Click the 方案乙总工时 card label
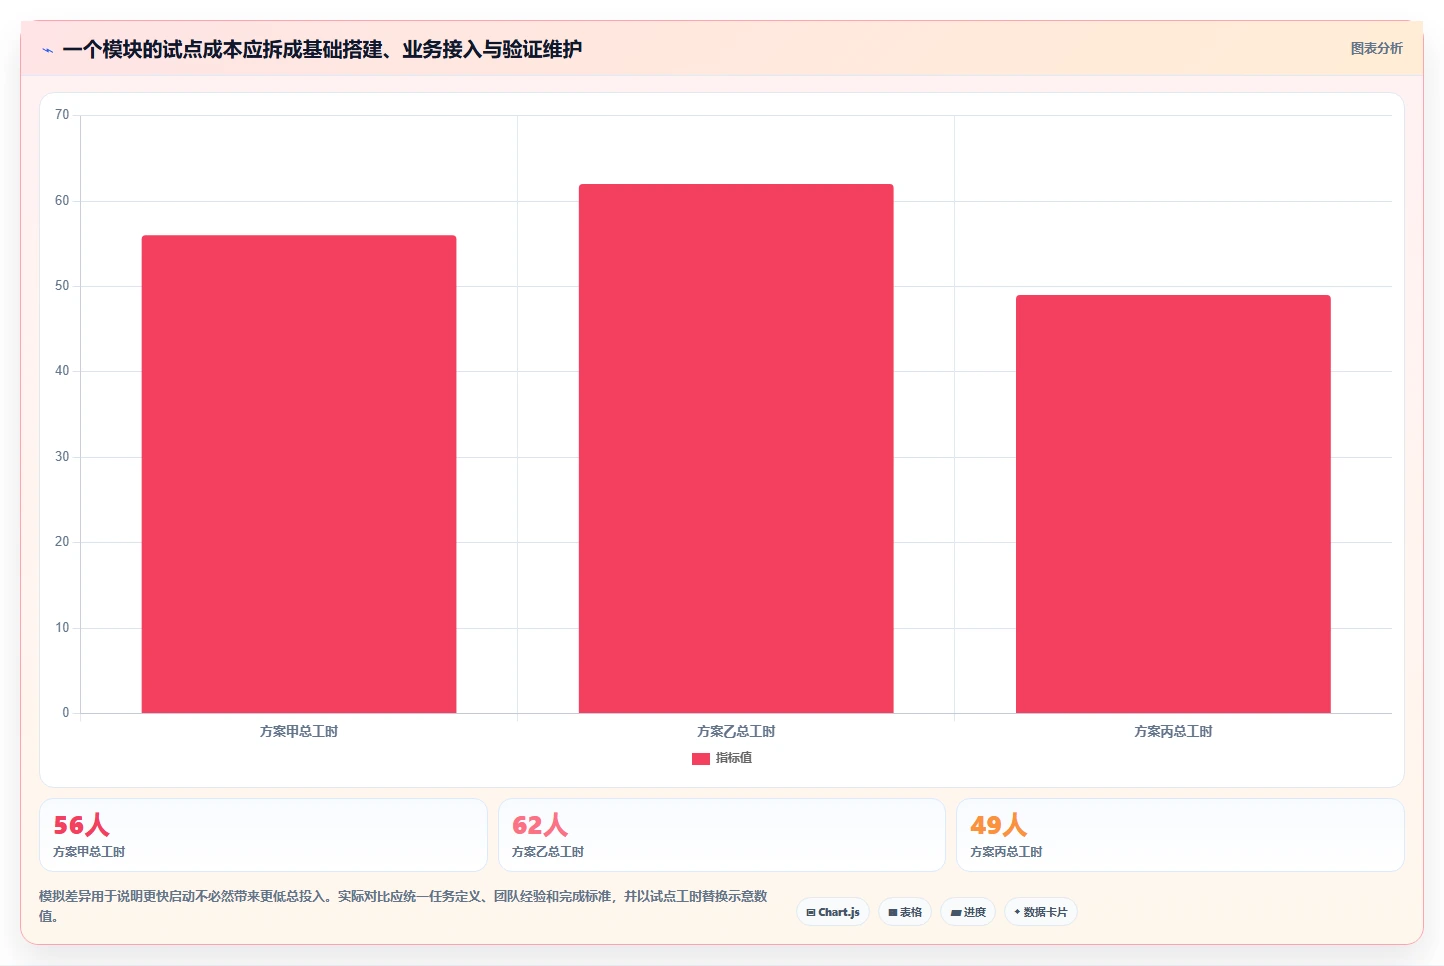 click(548, 852)
